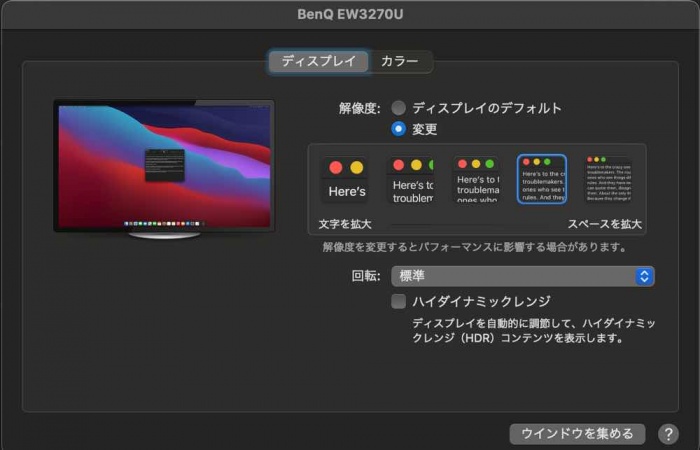Screen dimensions: 700x450
Task: Click the 解像度: label
Action: click(359, 108)
